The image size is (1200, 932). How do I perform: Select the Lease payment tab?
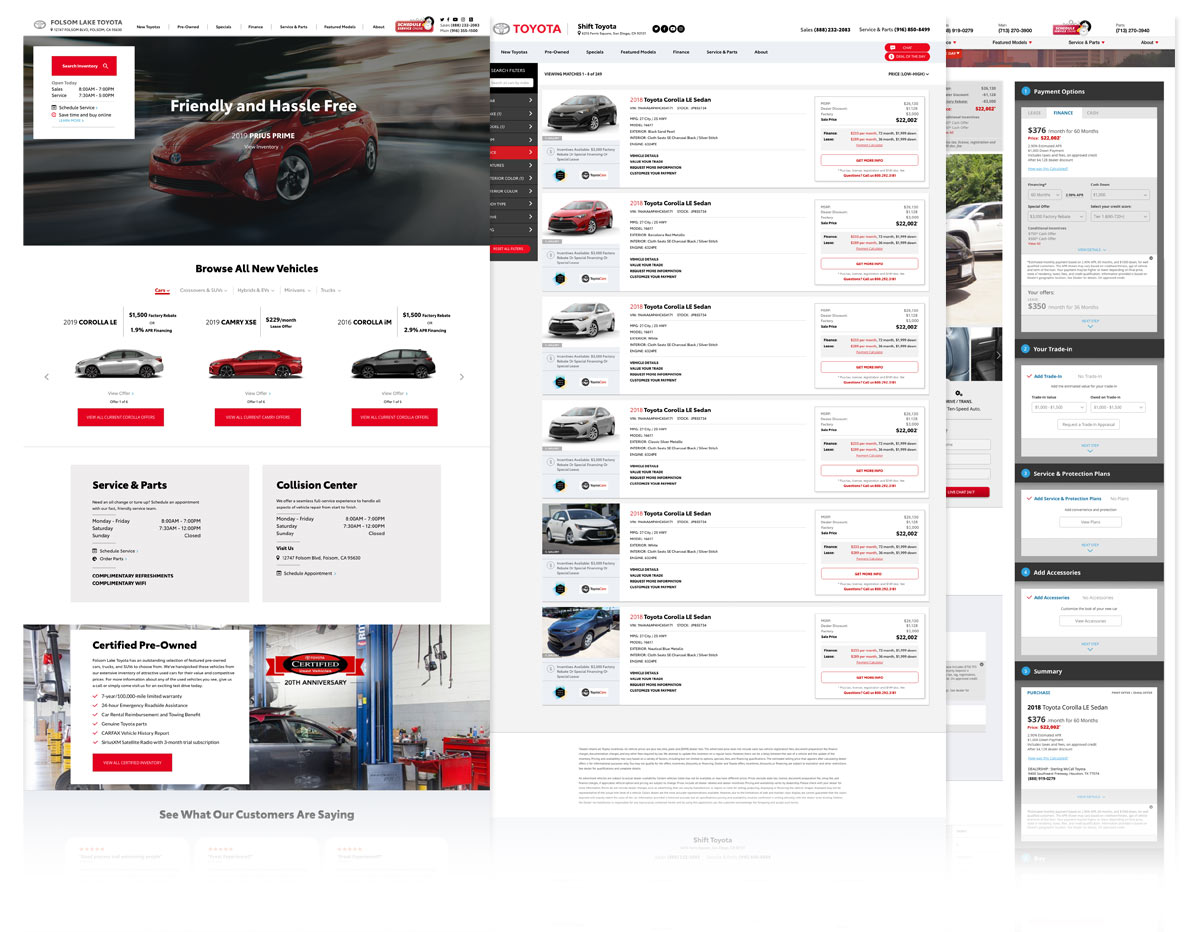click(1034, 113)
